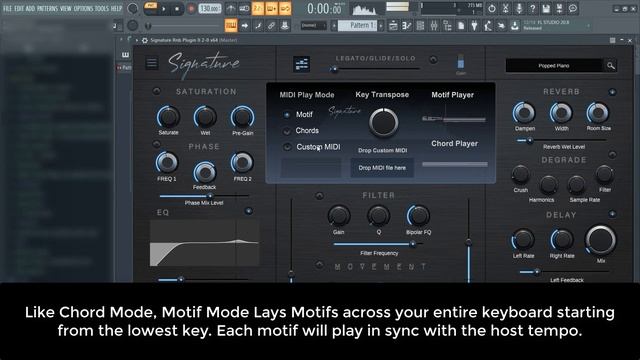Screen dimensions: 640x360
Task: Click the FL Studio record button
Action: (x=191, y=9)
